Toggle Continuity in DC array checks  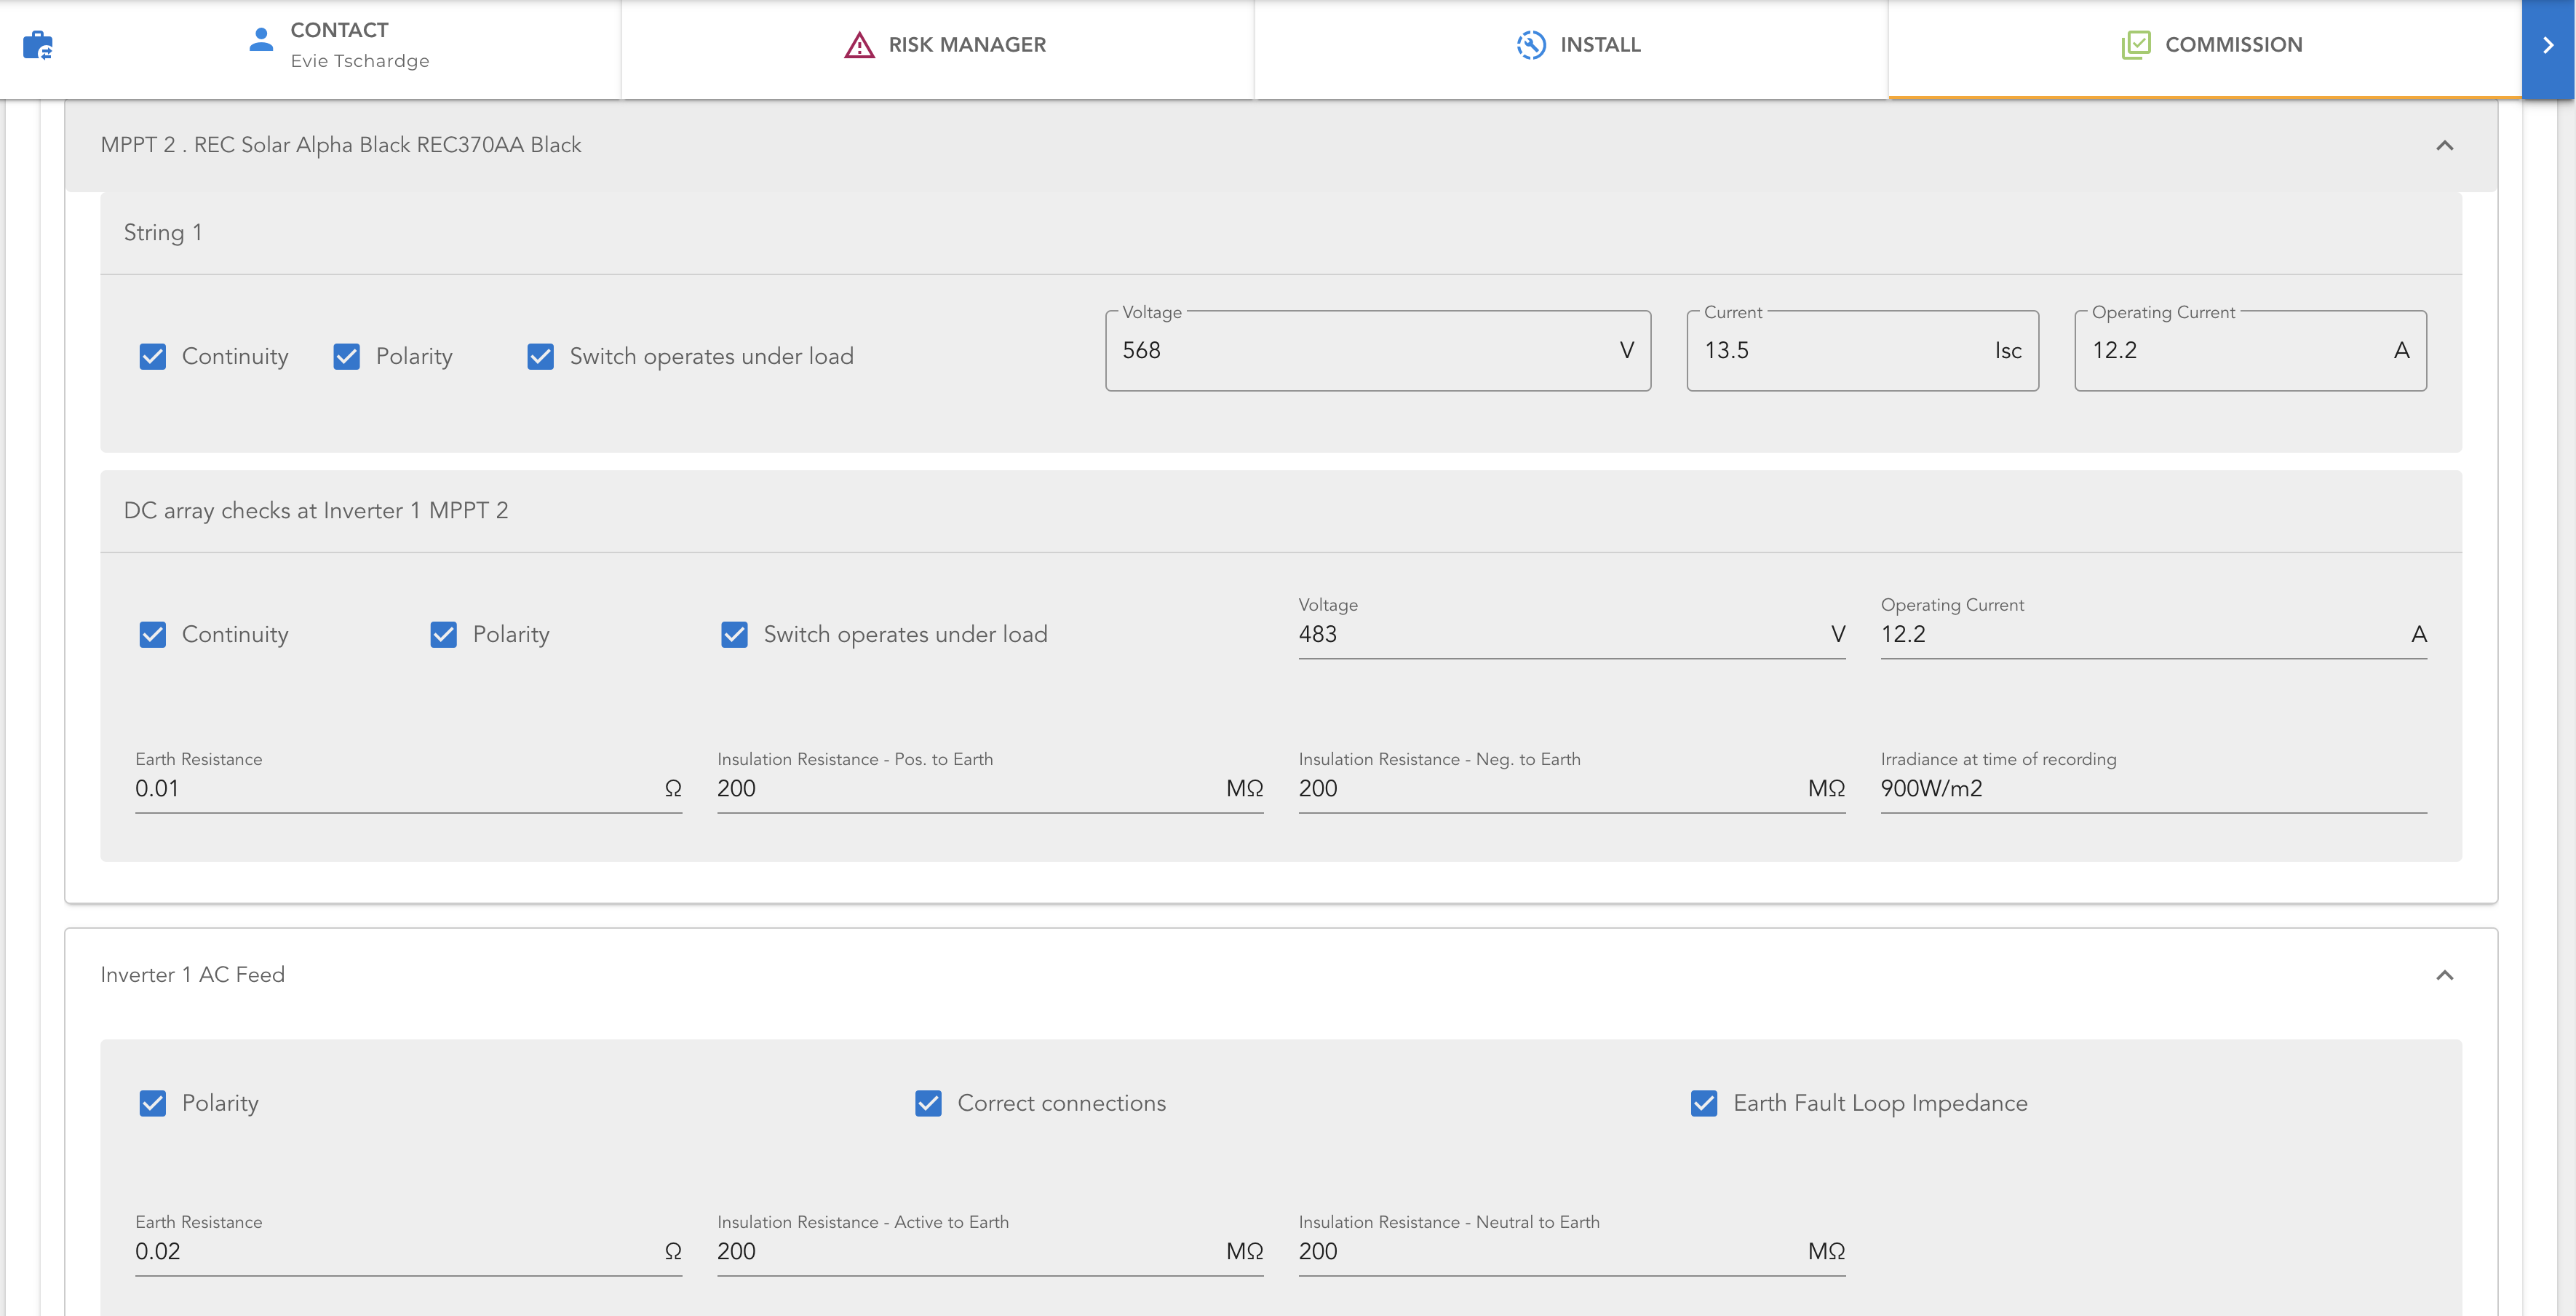click(153, 635)
